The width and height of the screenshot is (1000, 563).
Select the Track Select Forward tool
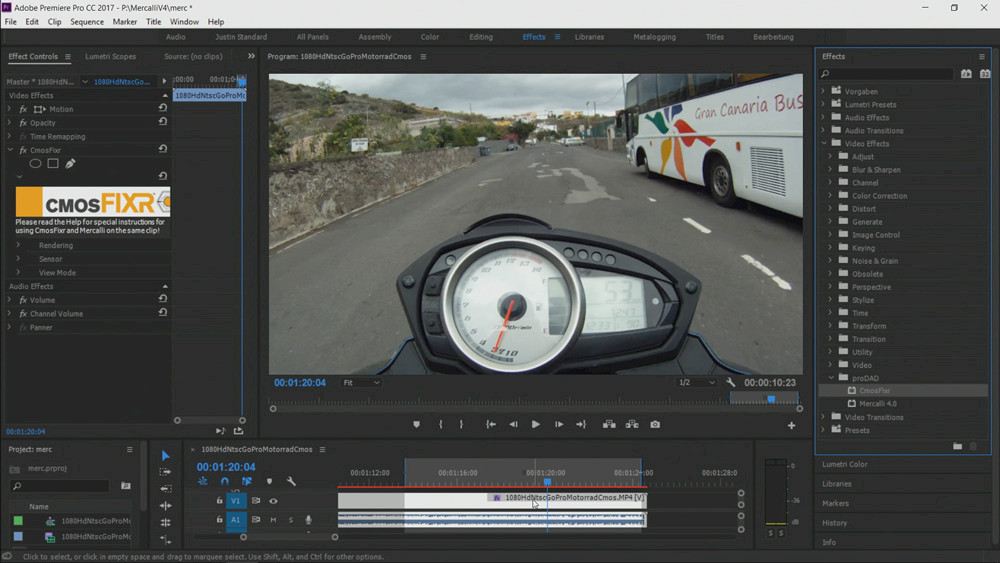tap(166, 472)
